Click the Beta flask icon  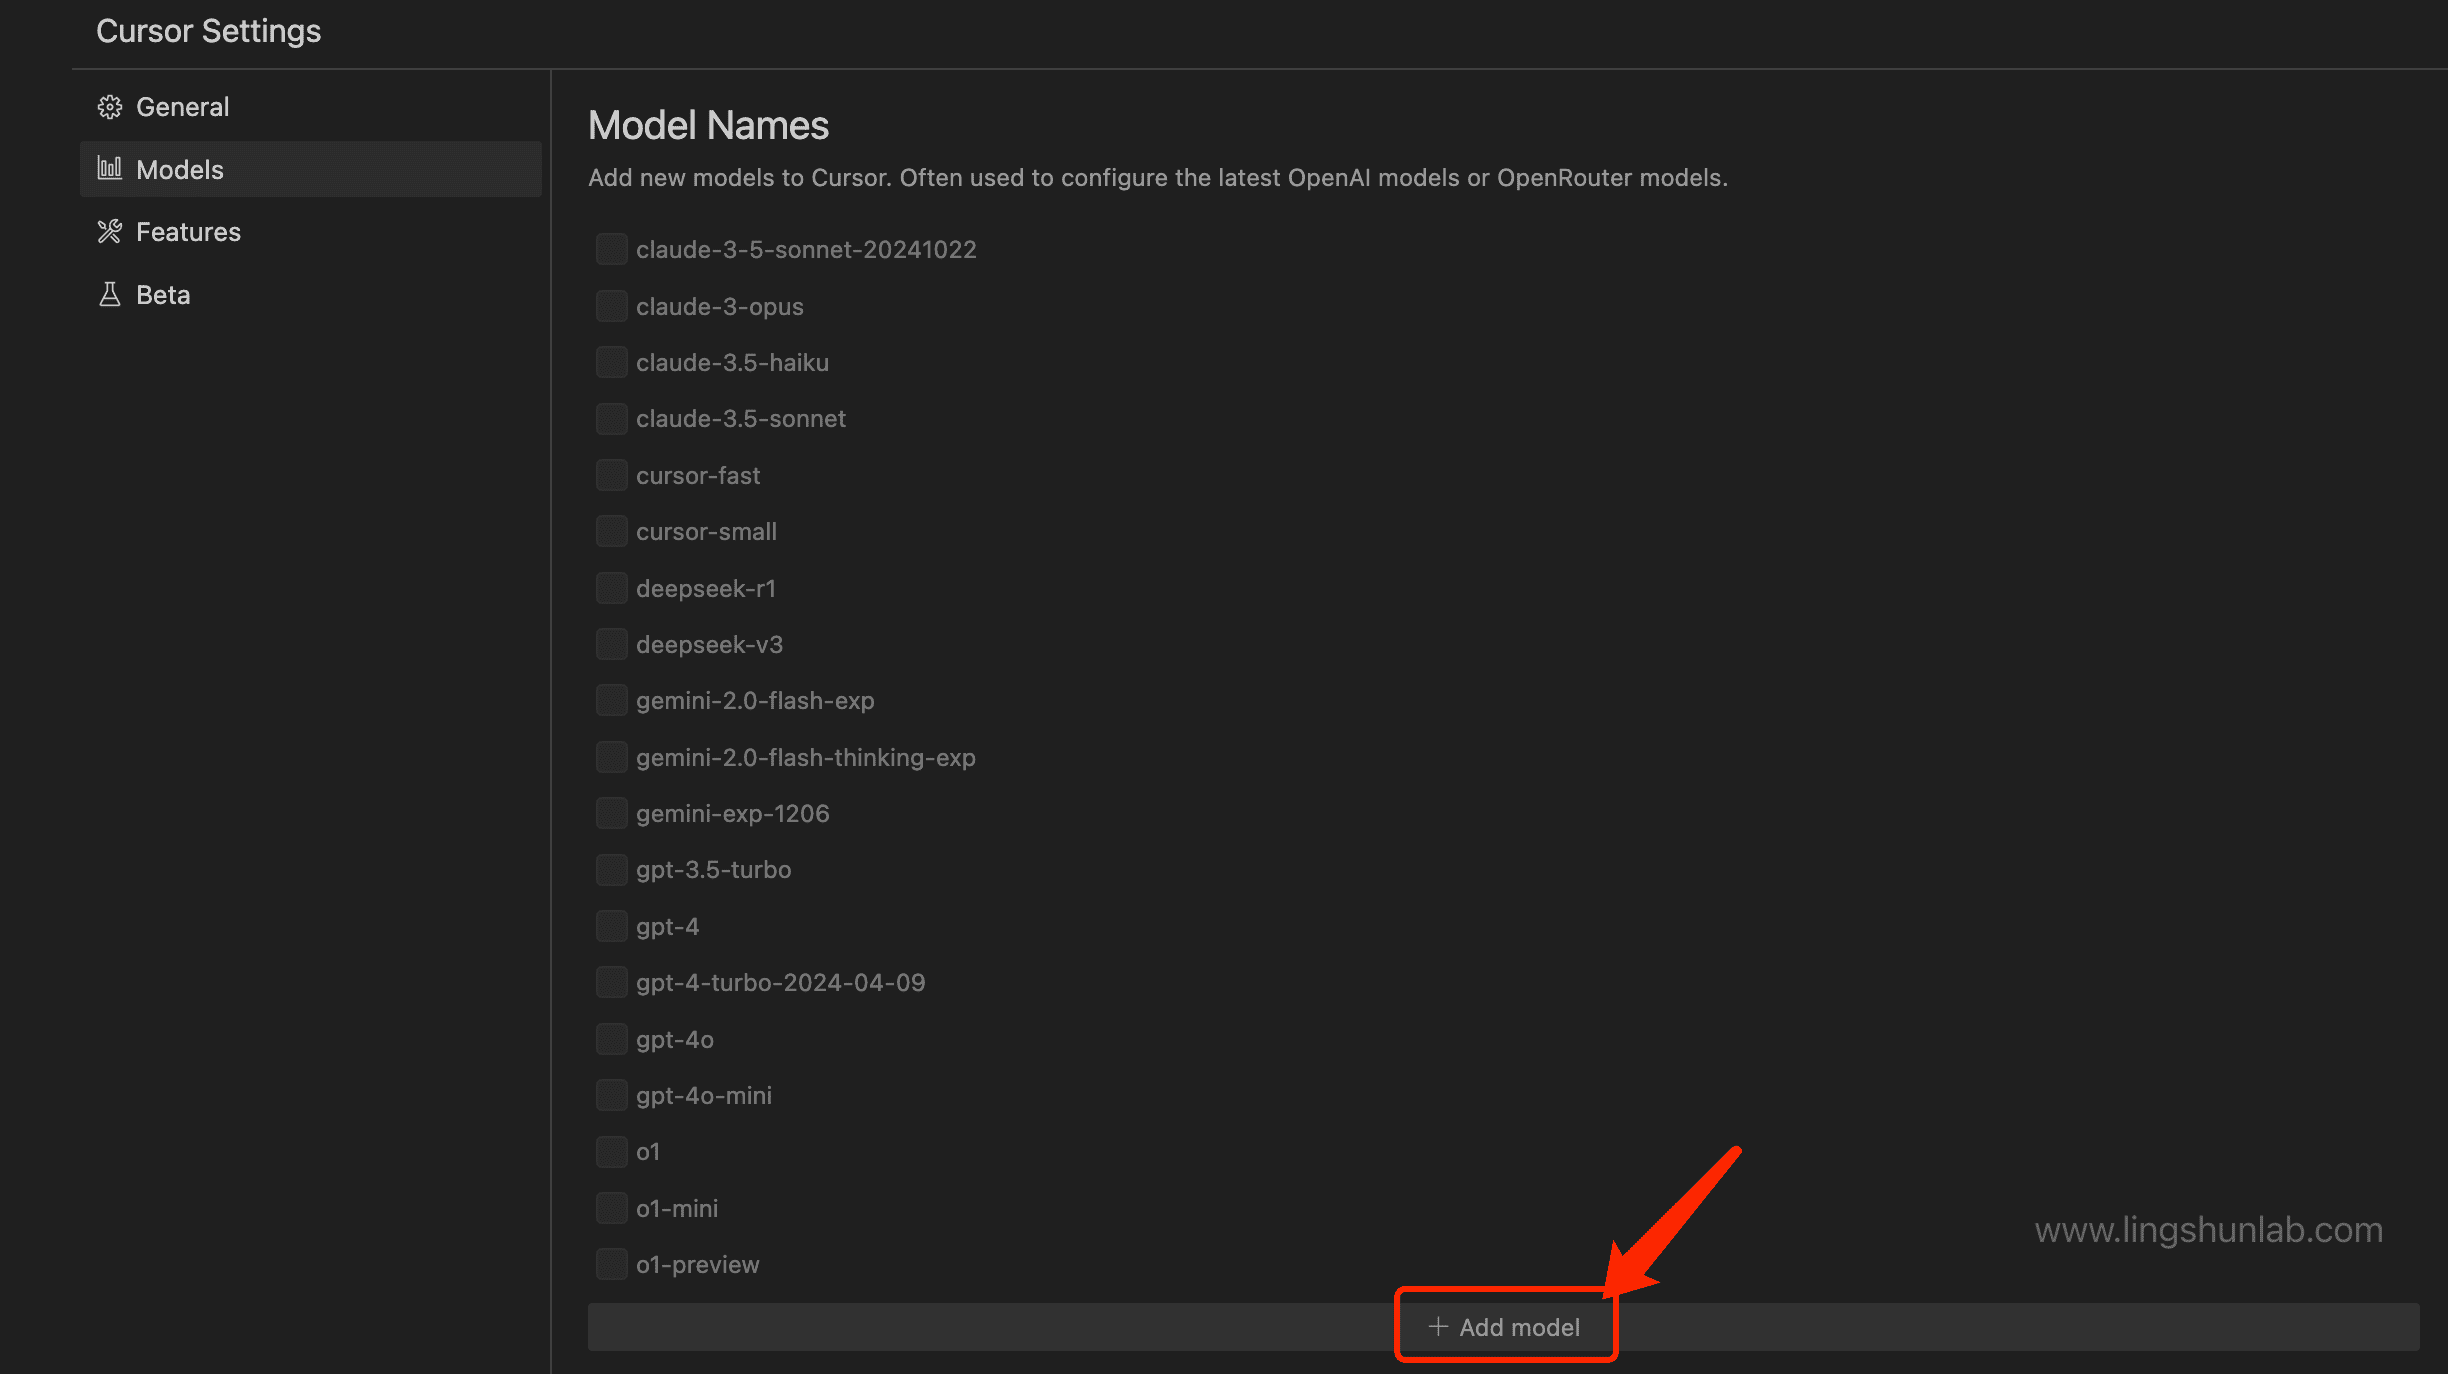pyautogui.click(x=109, y=294)
